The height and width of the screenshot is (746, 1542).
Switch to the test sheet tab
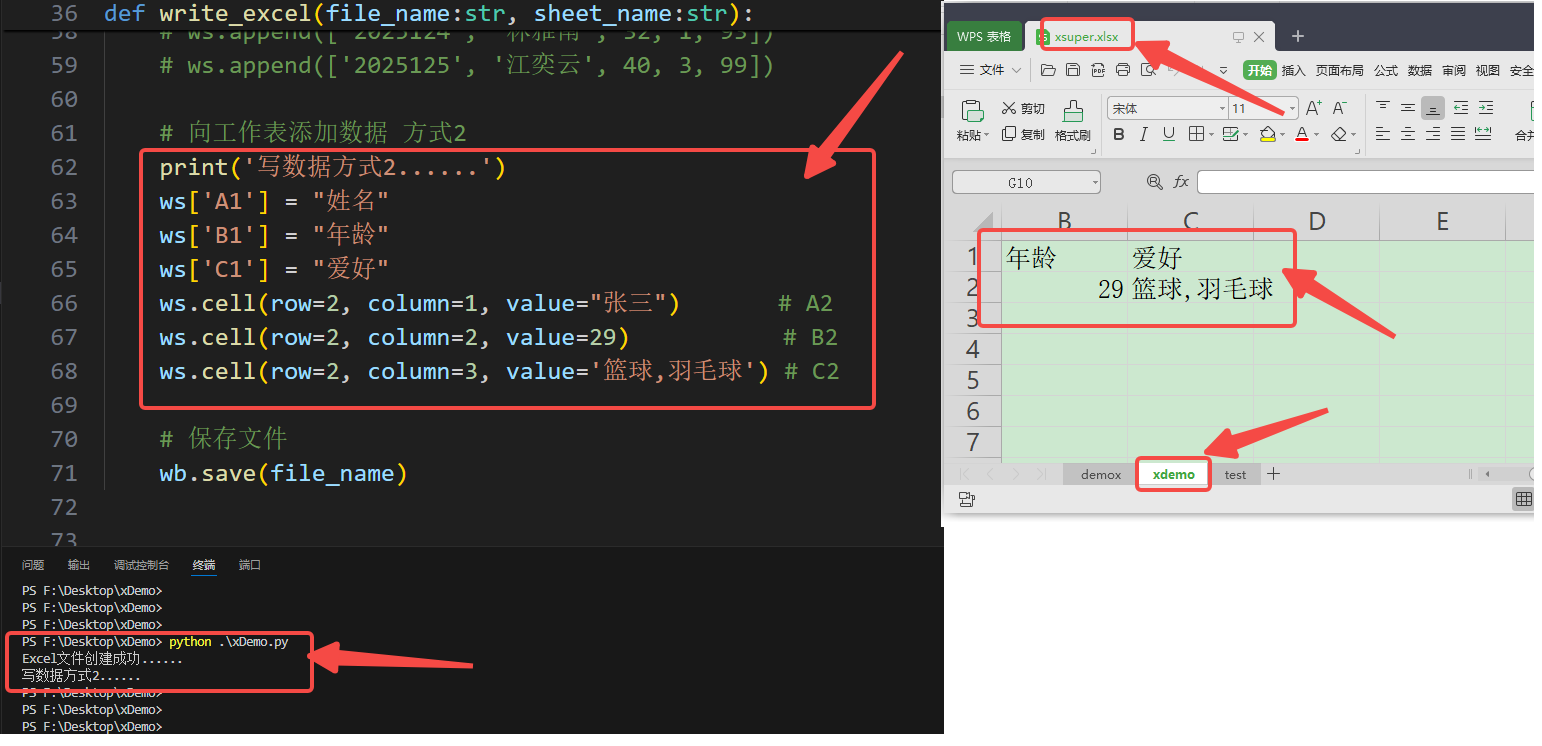point(1235,474)
